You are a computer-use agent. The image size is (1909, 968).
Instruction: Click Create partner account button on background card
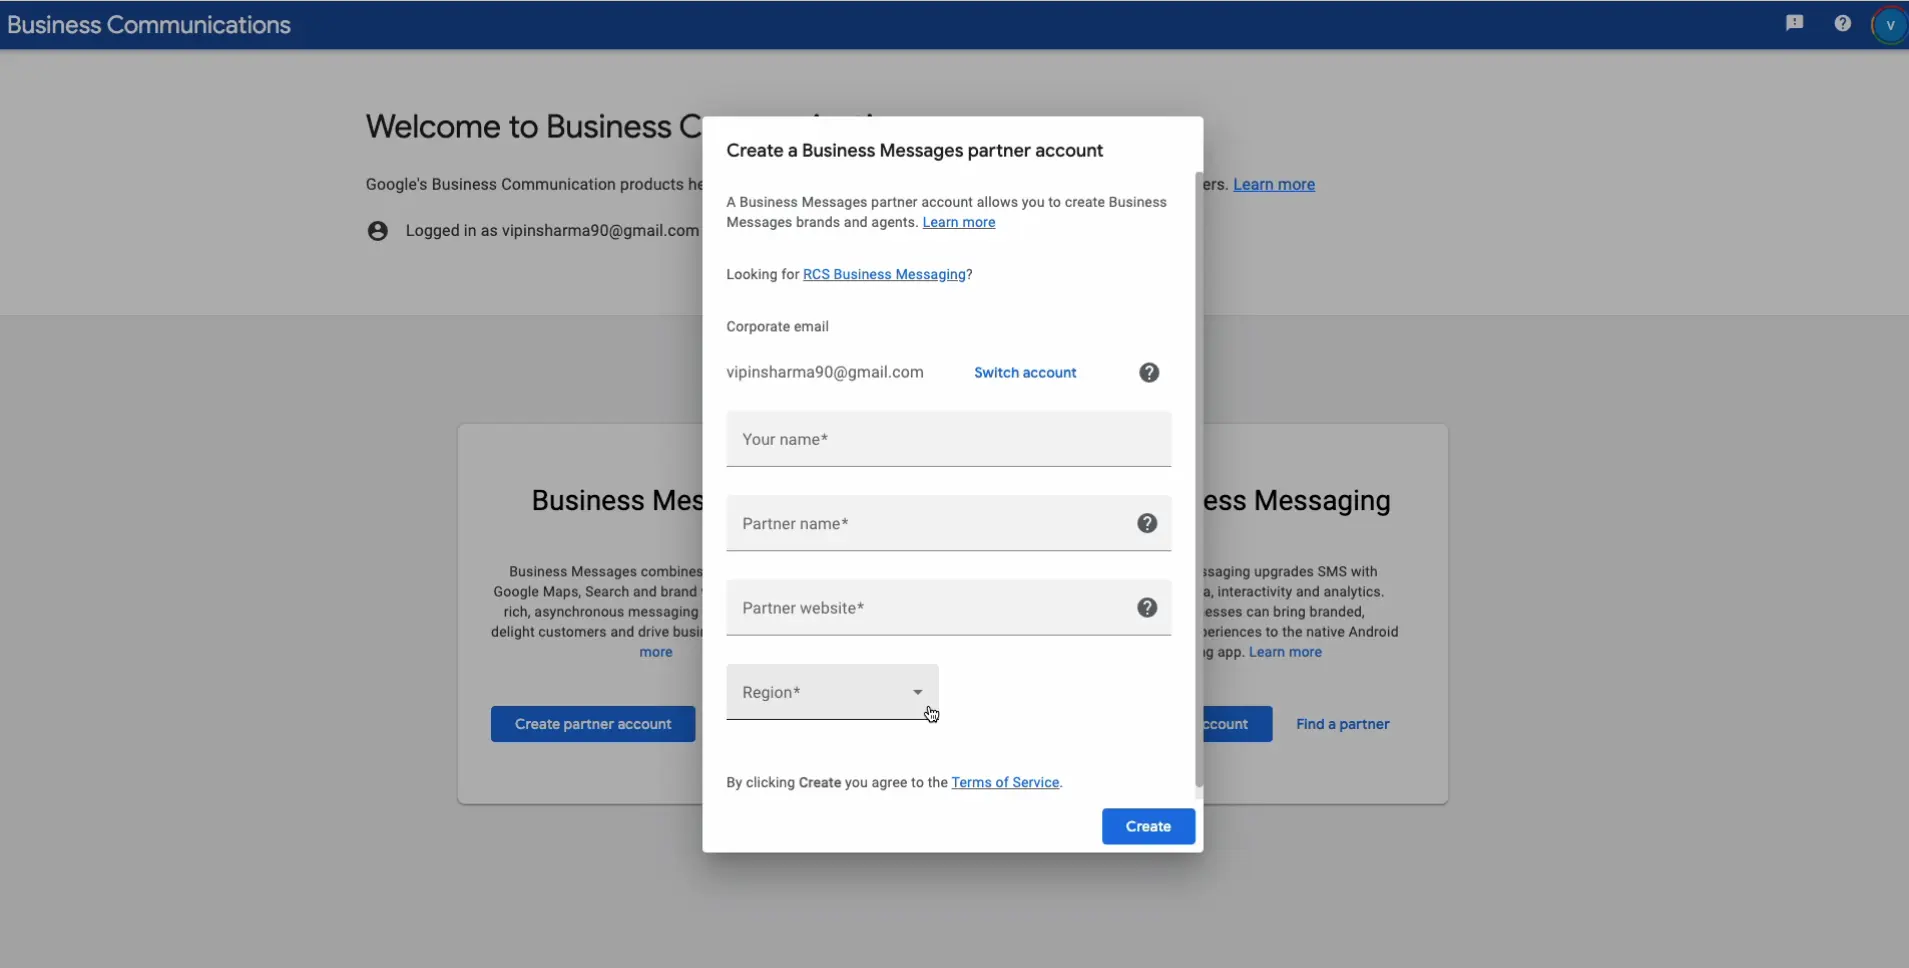pyautogui.click(x=593, y=724)
